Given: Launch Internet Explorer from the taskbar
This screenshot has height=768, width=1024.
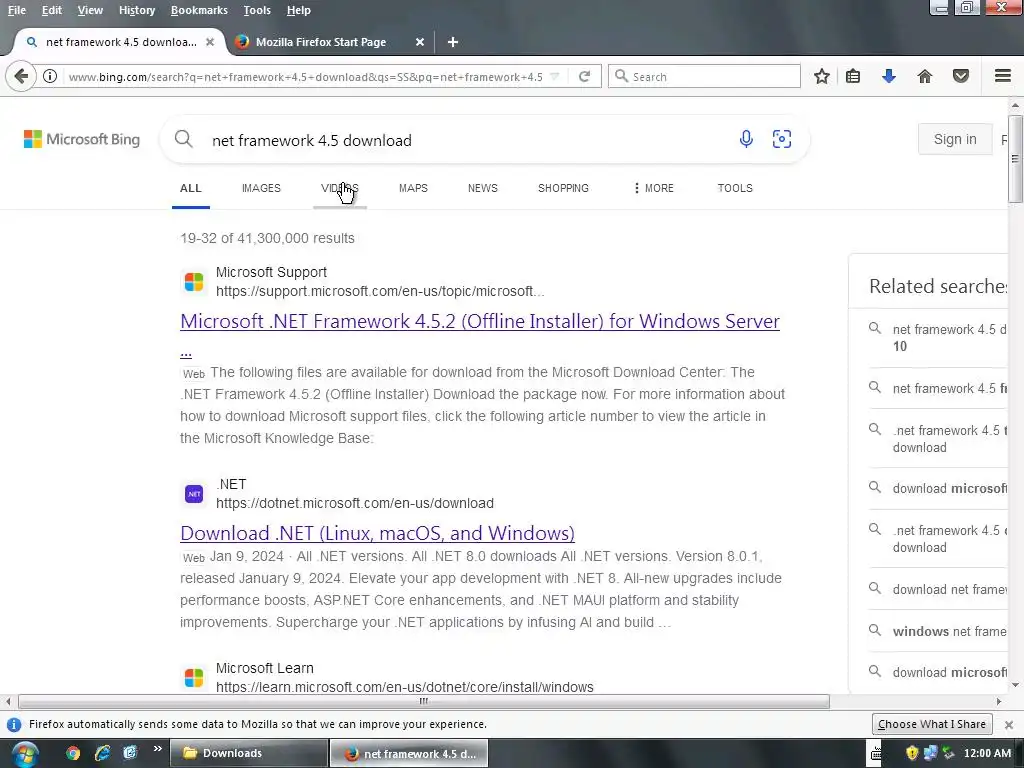Looking at the screenshot, I should click(103, 753).
